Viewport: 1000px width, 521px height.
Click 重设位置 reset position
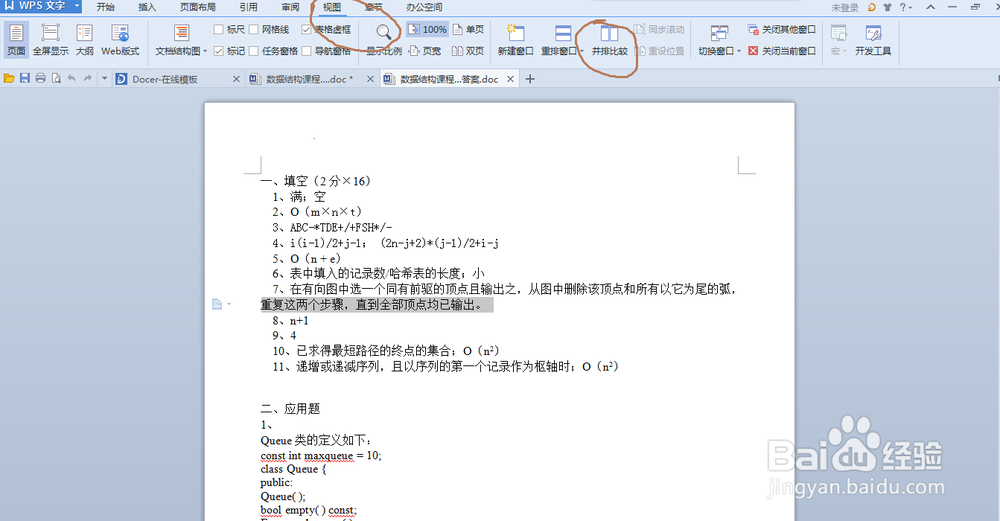(659, 50)
